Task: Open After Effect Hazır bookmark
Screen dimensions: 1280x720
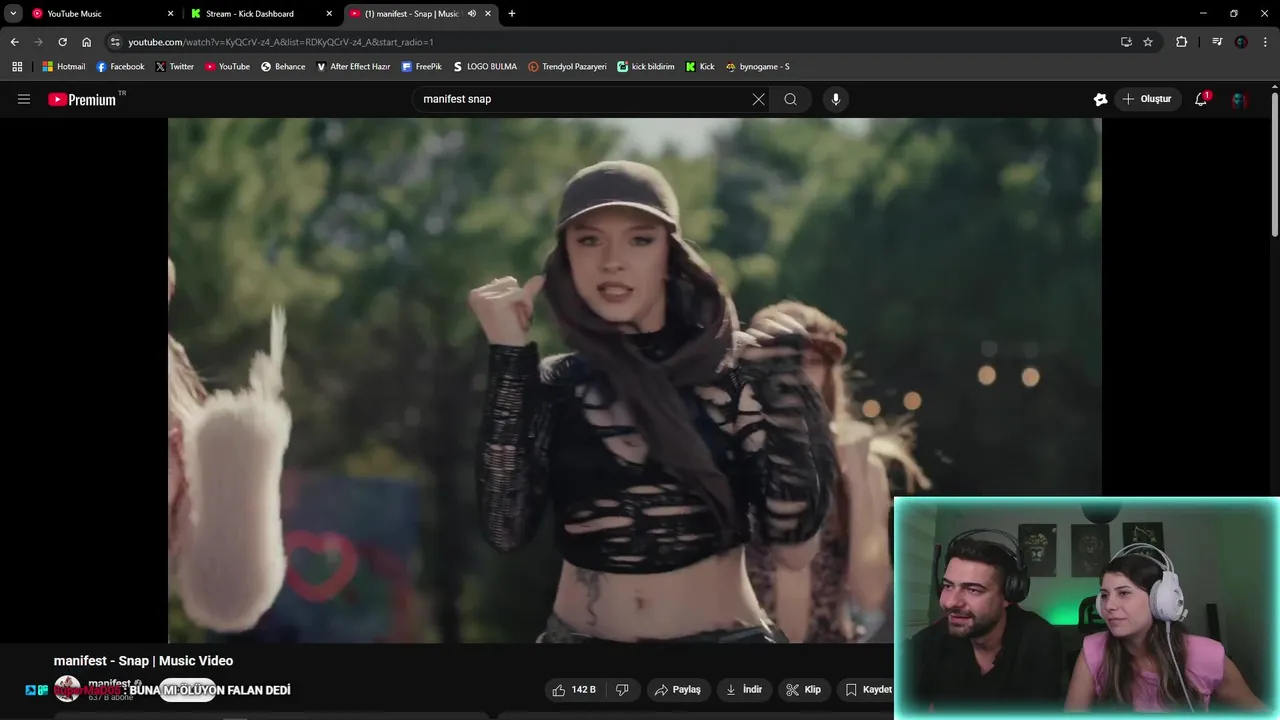Action: pos(353,67)
